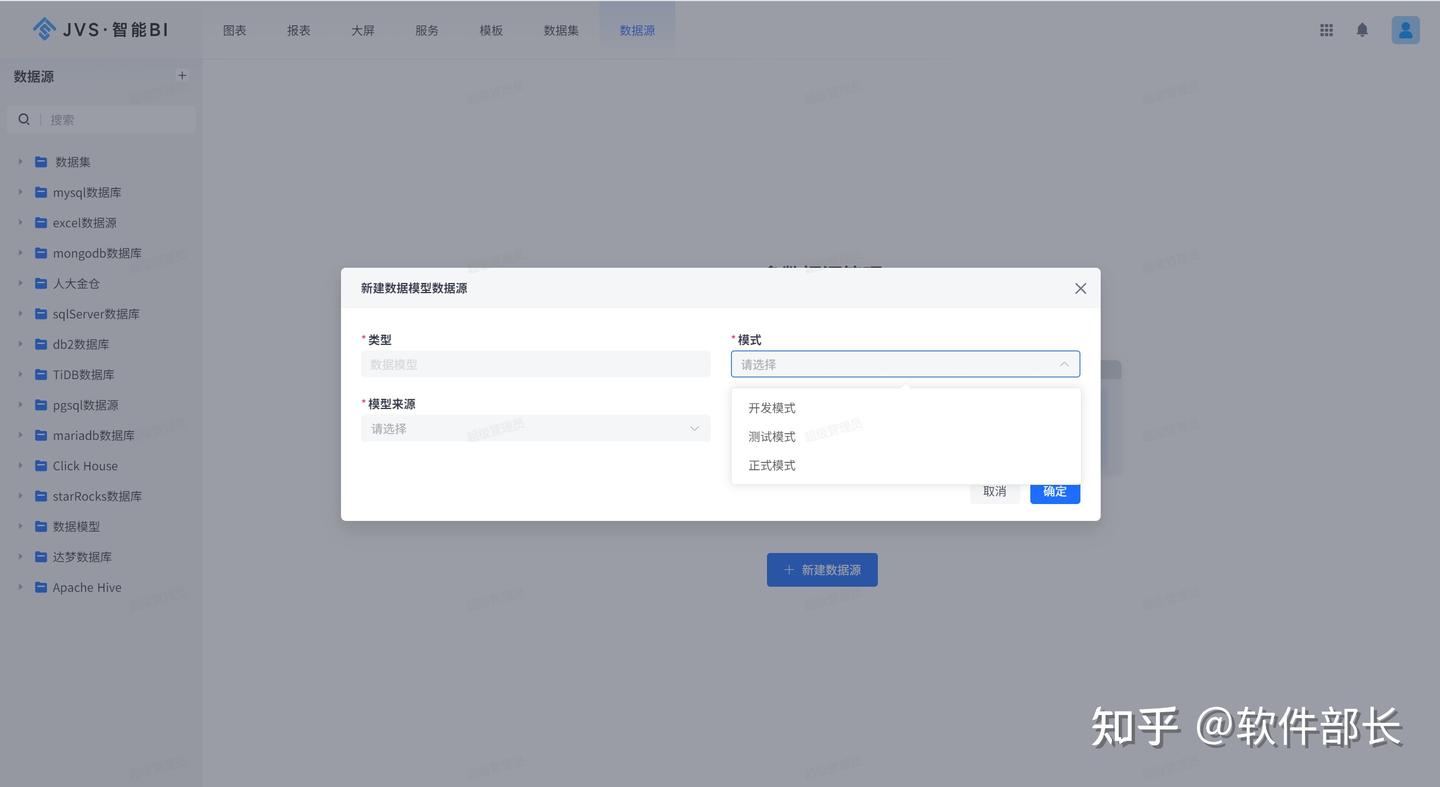The height and width of the screenshot is (787, 1440).
Task: Click the 取消 cancel button
Action: 994,491
